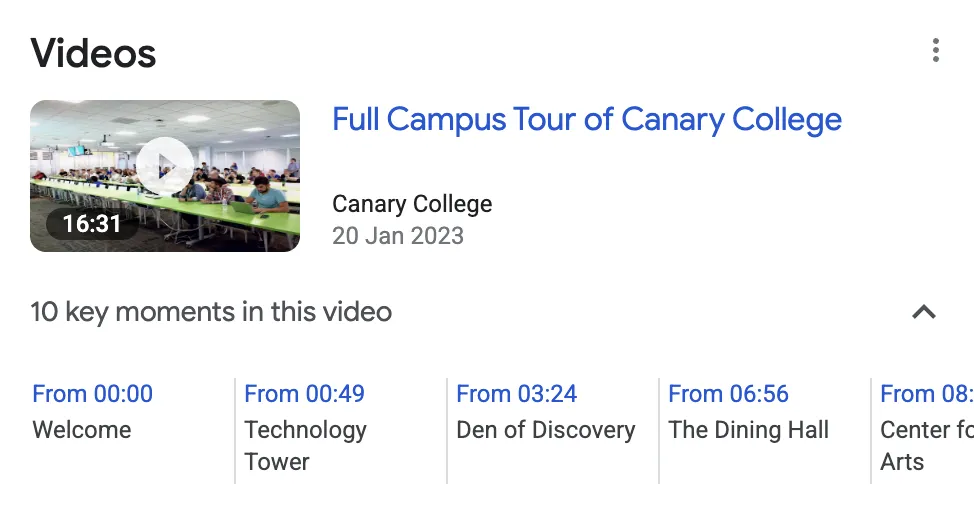Select the Den of Discovery key moment
Viewport: 974px width, 520px height.
click(546, 430)
